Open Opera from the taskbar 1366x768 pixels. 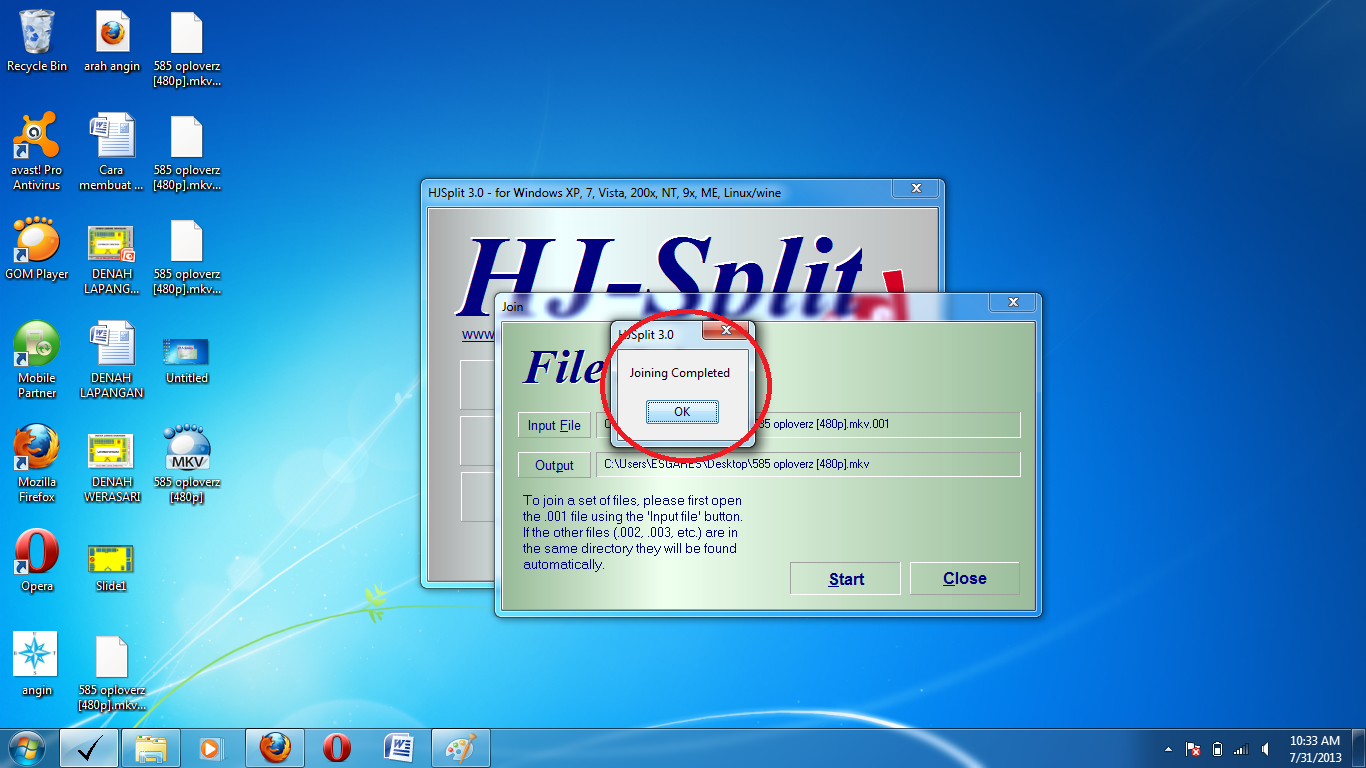pos(337,748)
